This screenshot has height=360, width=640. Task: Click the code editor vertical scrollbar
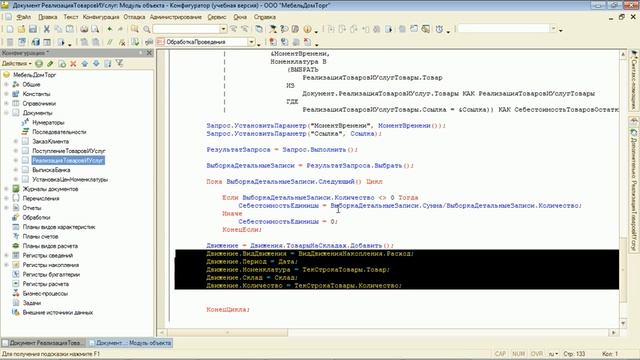pyautogui.click(x=623, y=188)
